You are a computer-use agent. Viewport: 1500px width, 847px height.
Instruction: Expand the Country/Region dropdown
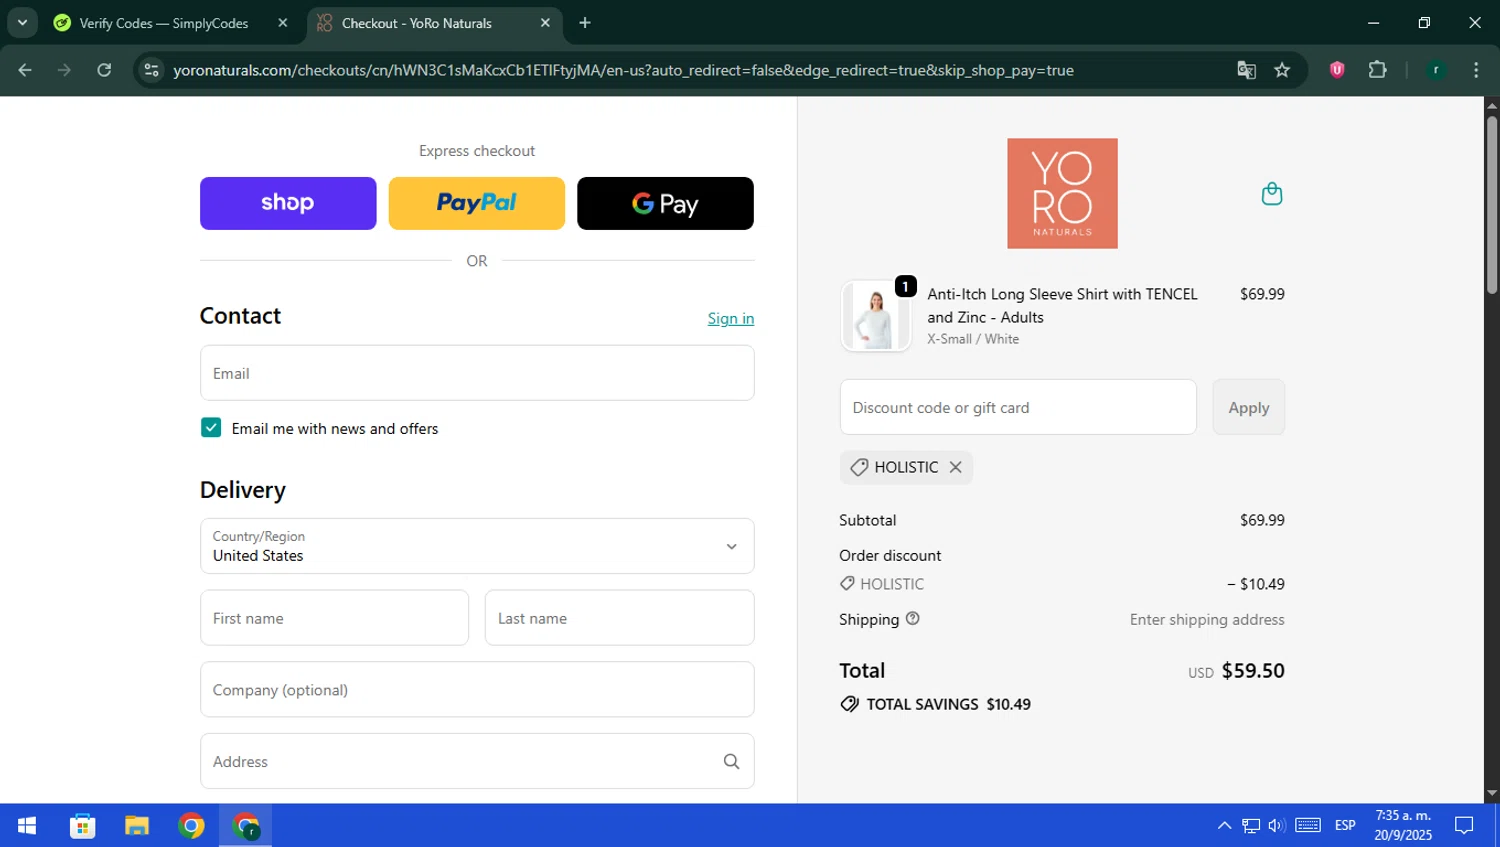[477, 546]
